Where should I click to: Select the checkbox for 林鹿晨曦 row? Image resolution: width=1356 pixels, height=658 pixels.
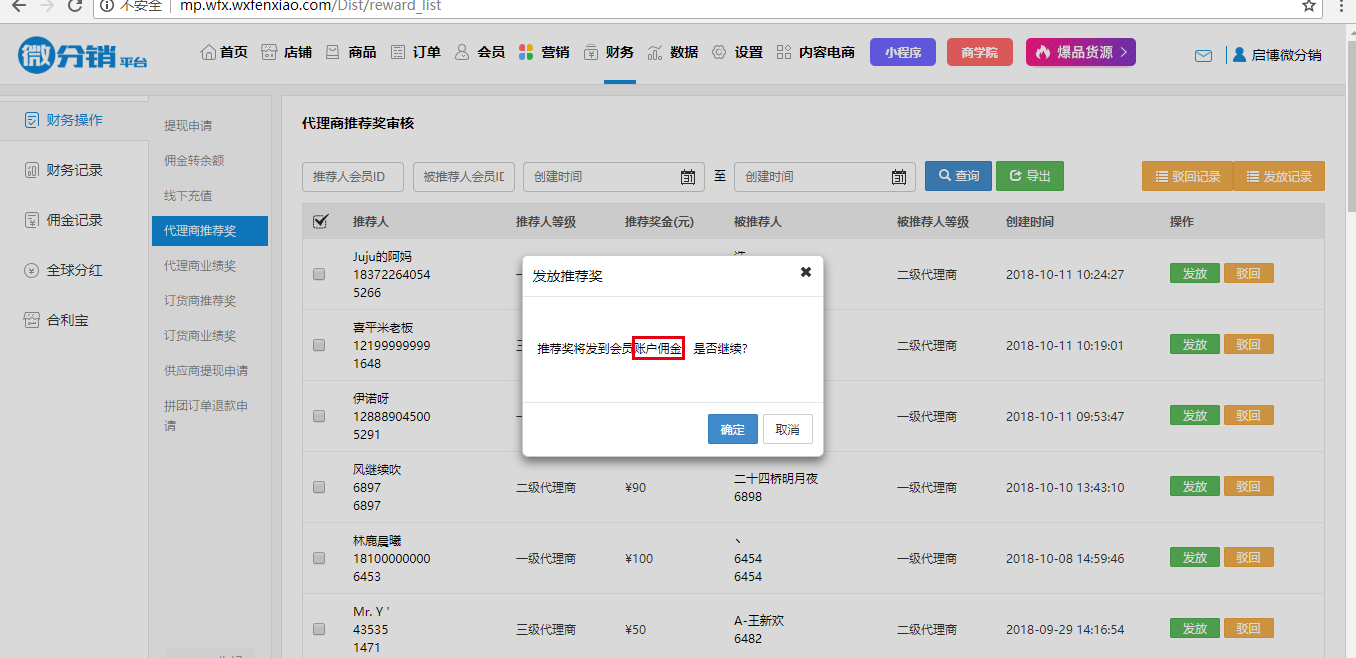click(319, 559)
